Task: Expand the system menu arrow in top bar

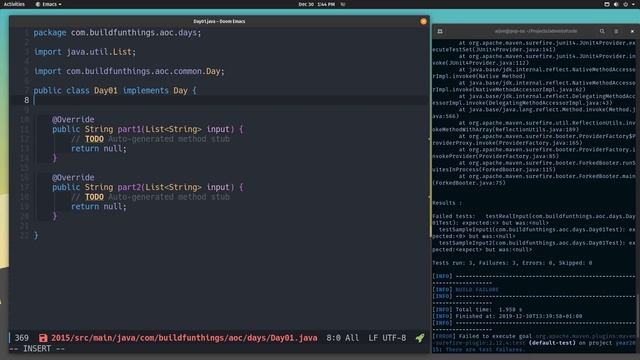Action: [634, 4]
